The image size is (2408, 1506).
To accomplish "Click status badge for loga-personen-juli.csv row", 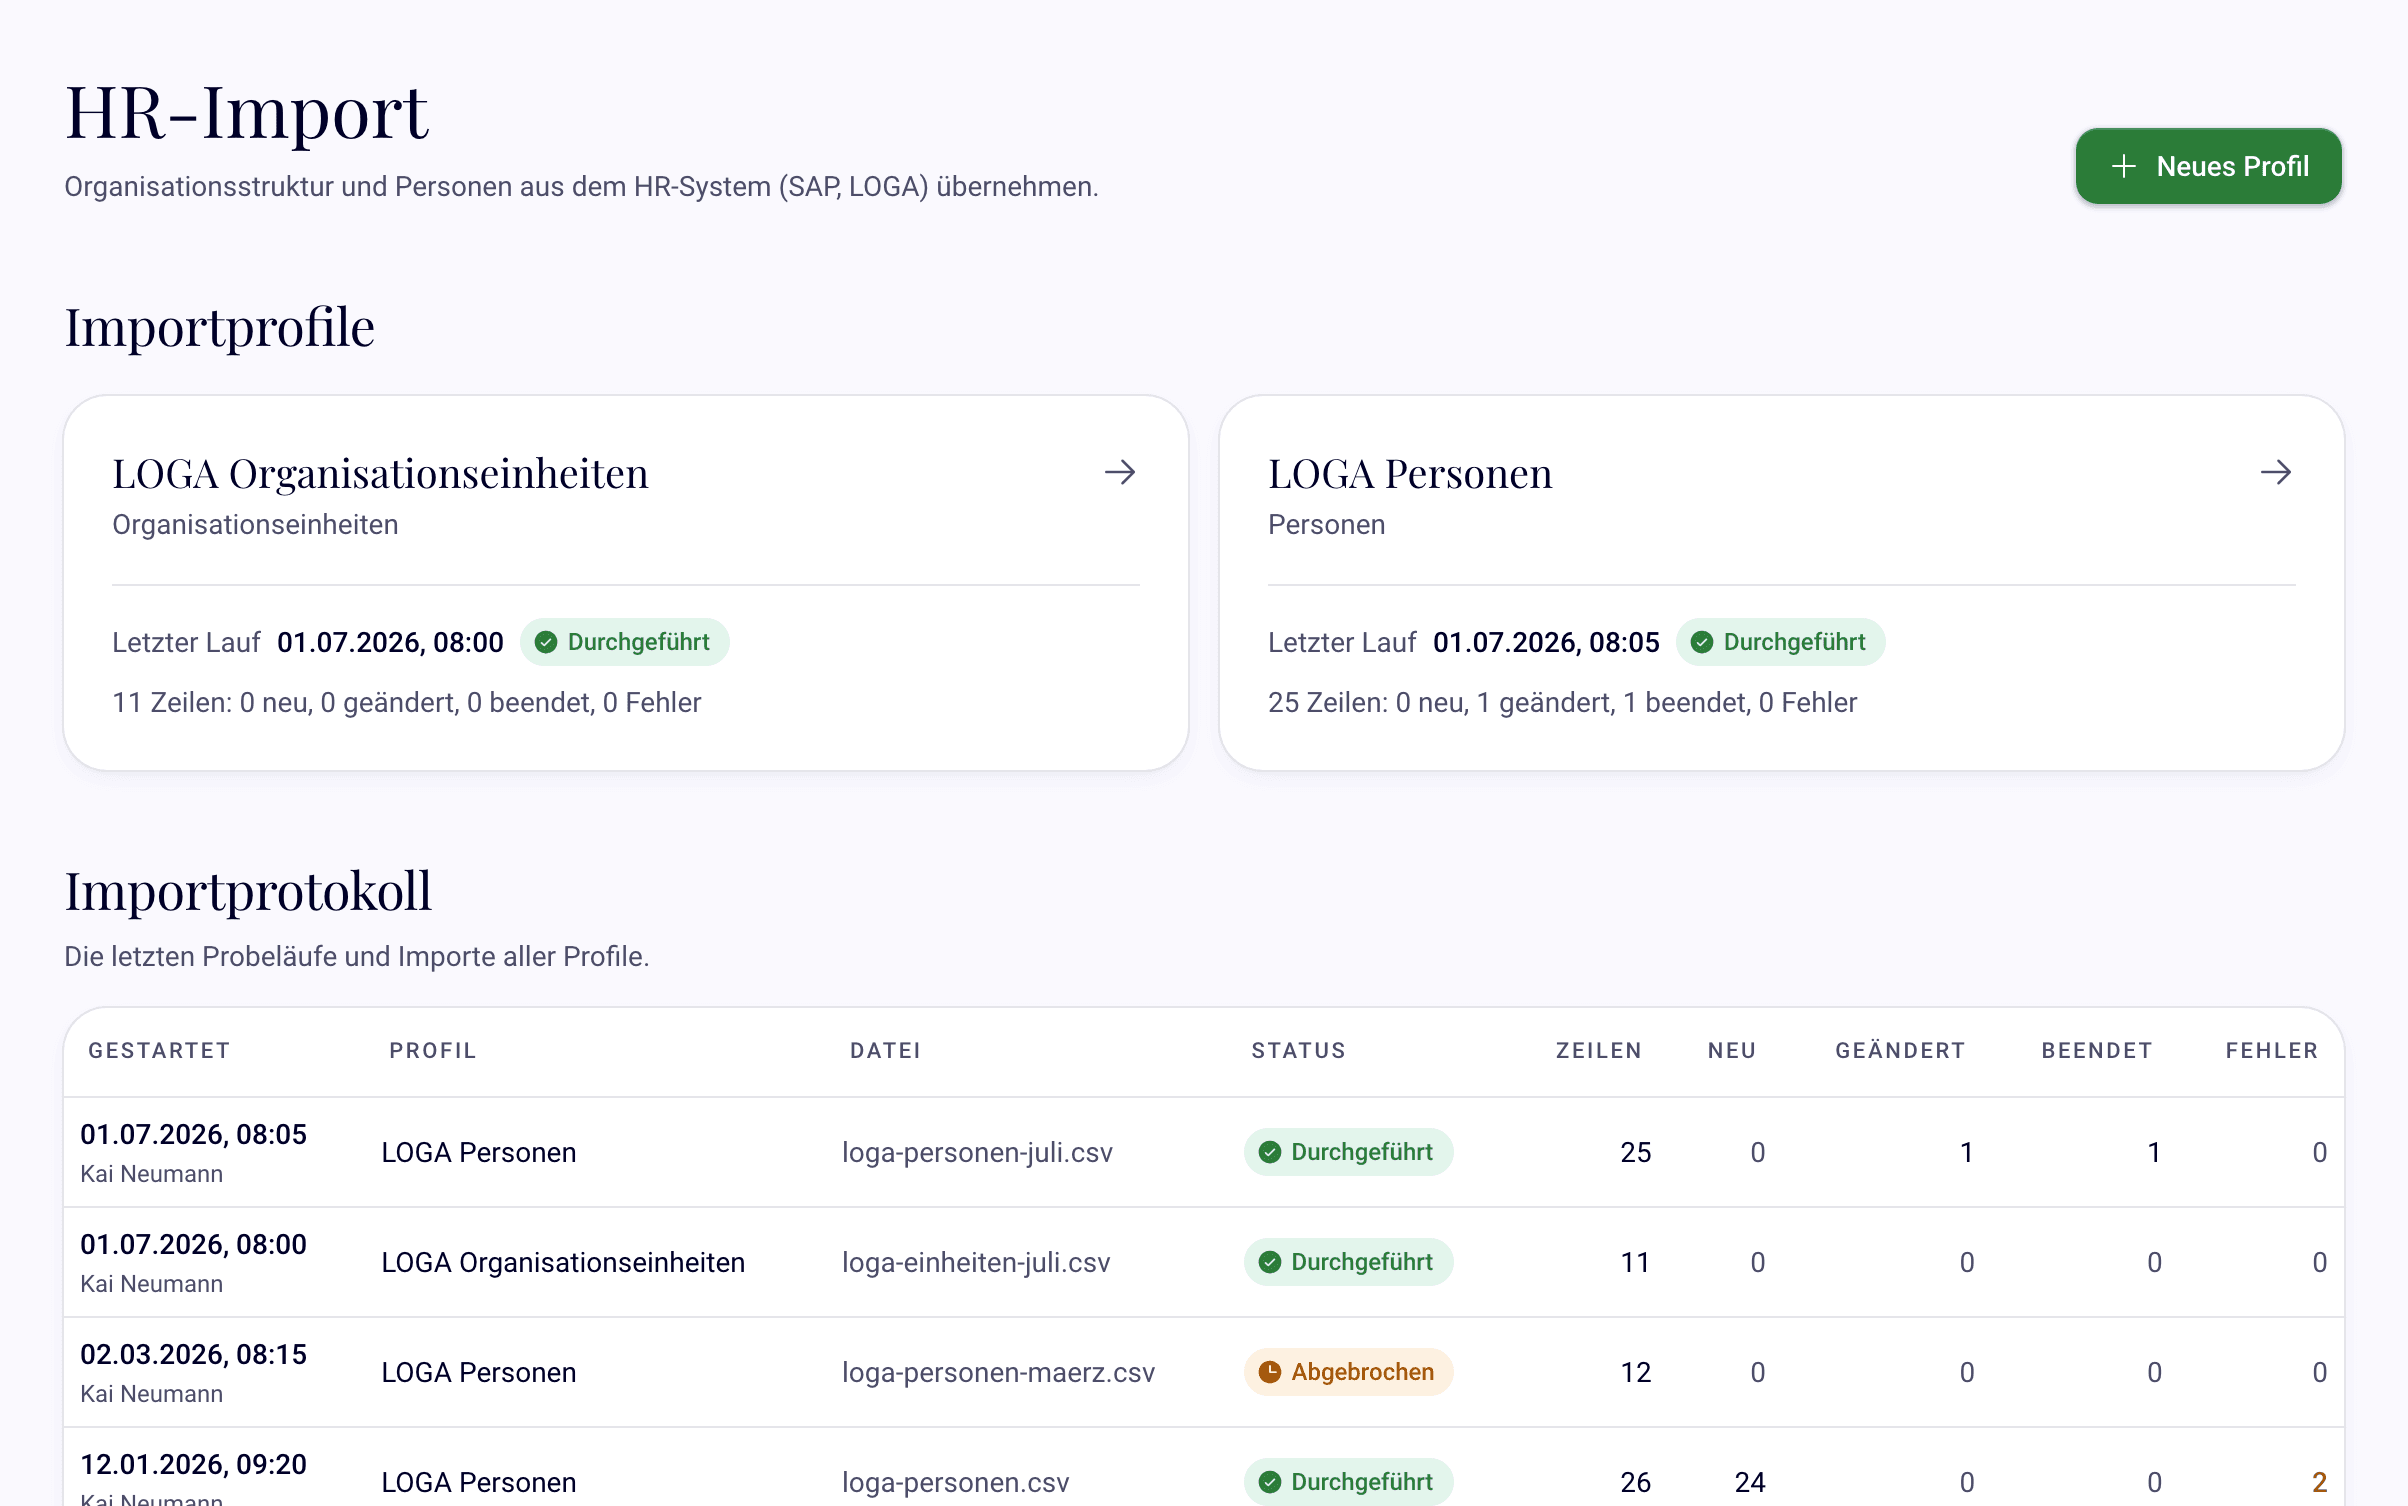I will [x=1348, y=1152].
